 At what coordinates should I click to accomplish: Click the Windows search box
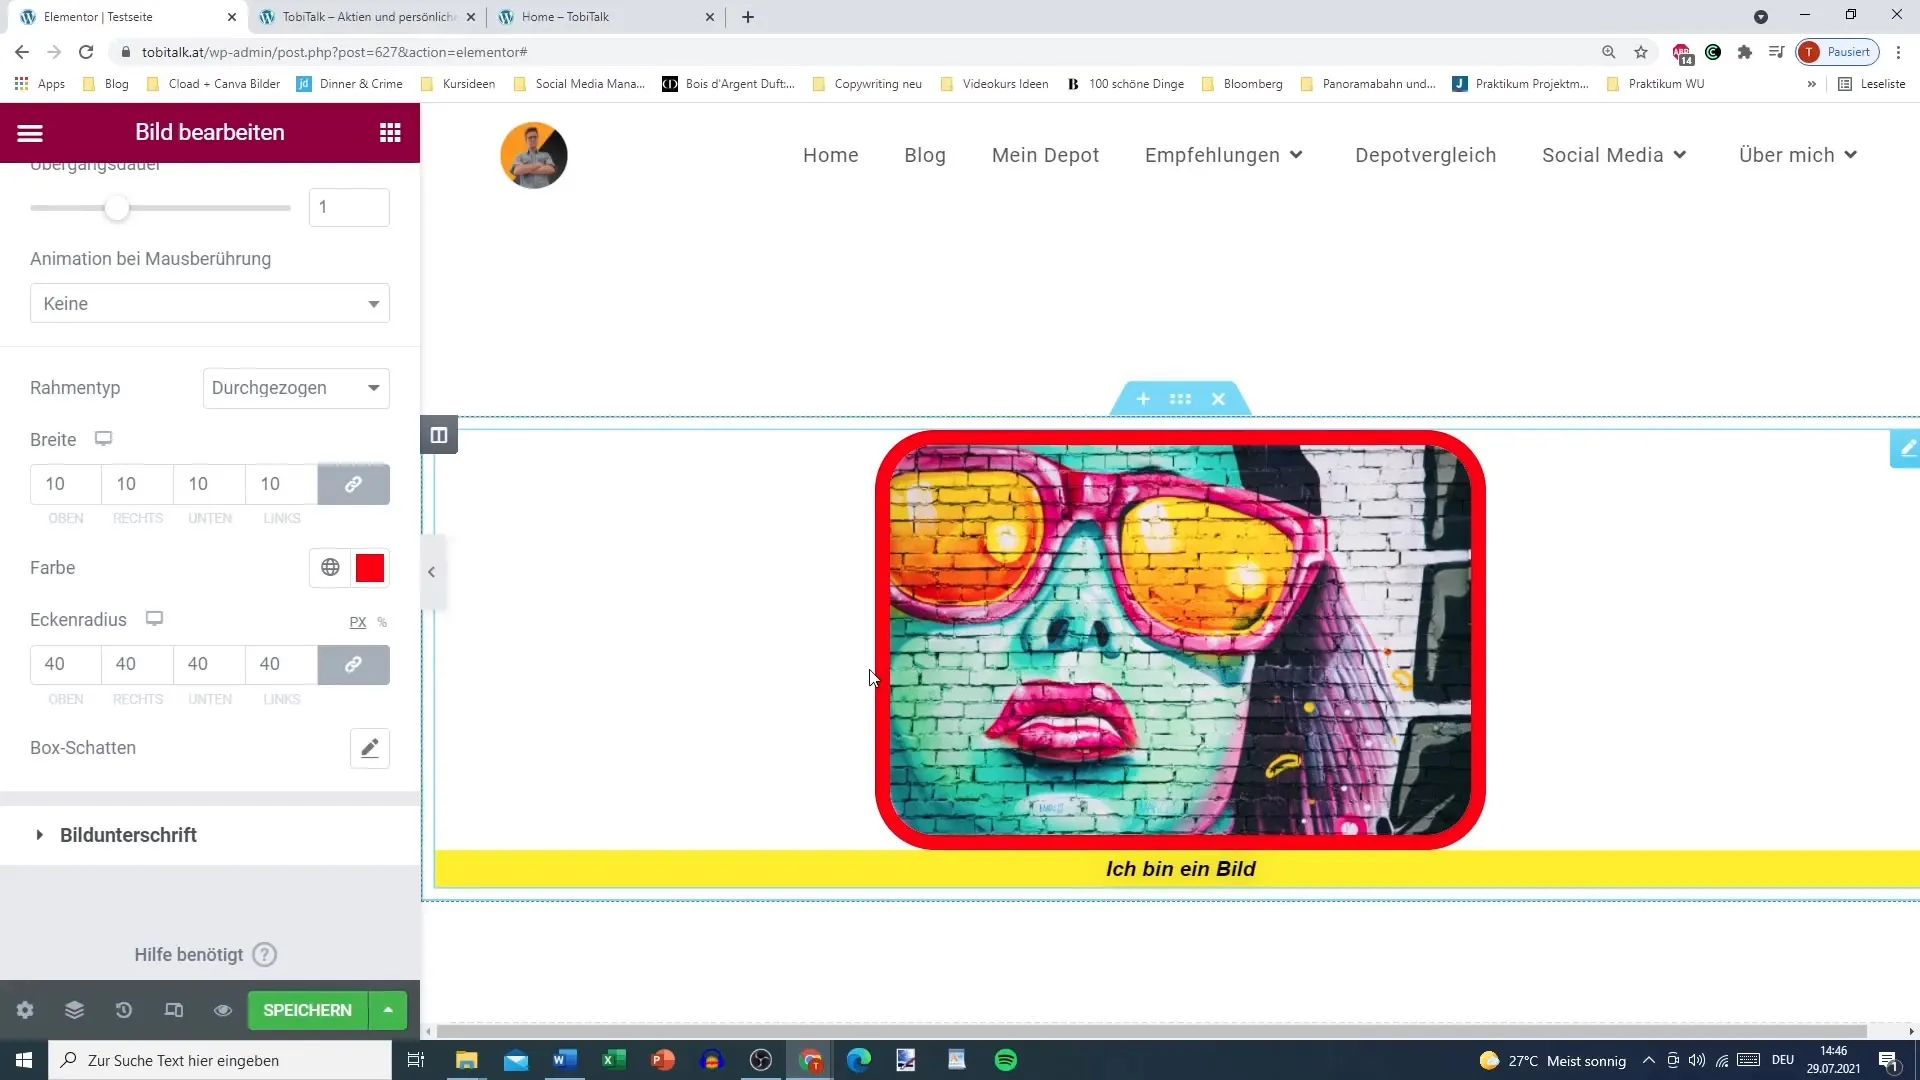(220, 1060)
